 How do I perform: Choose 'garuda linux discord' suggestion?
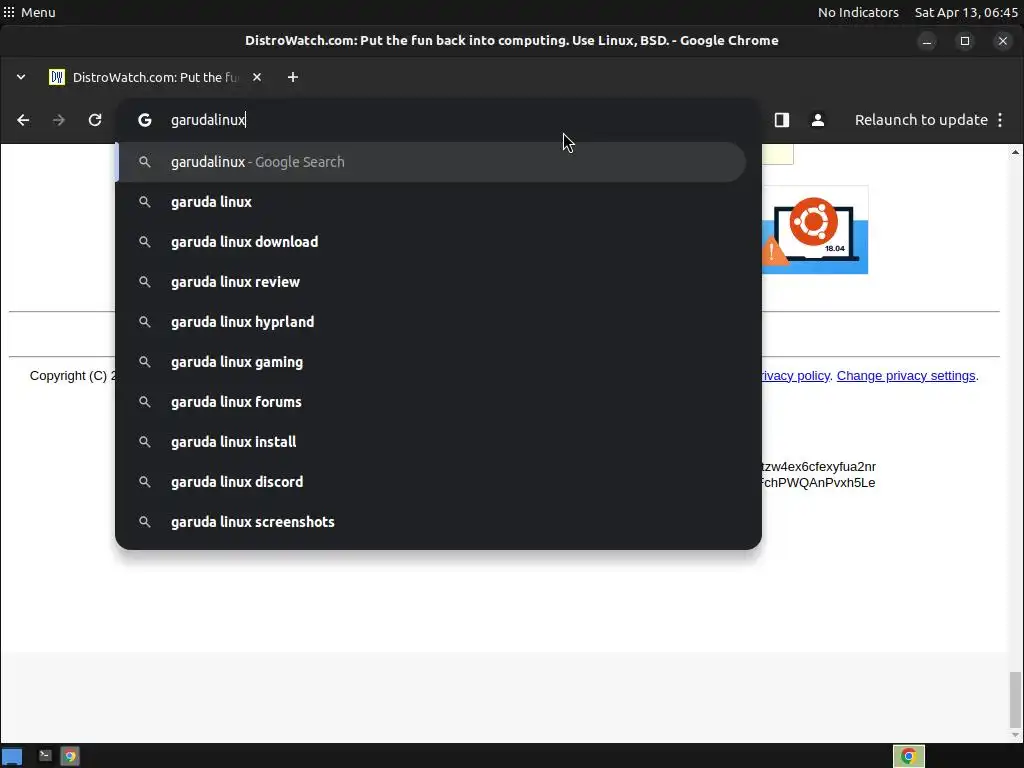point(431,482)
